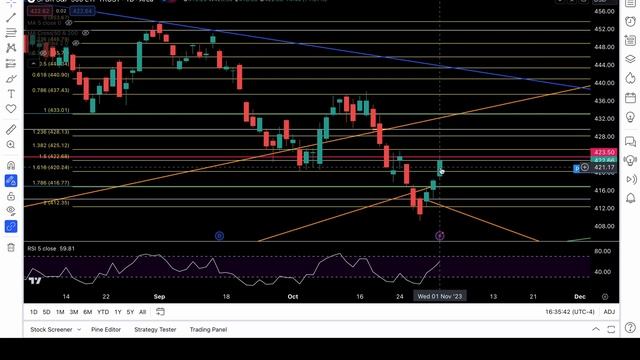Open the Stock Screener tab
This screenshot has height=360, width=640.
[x=51, y=329]
